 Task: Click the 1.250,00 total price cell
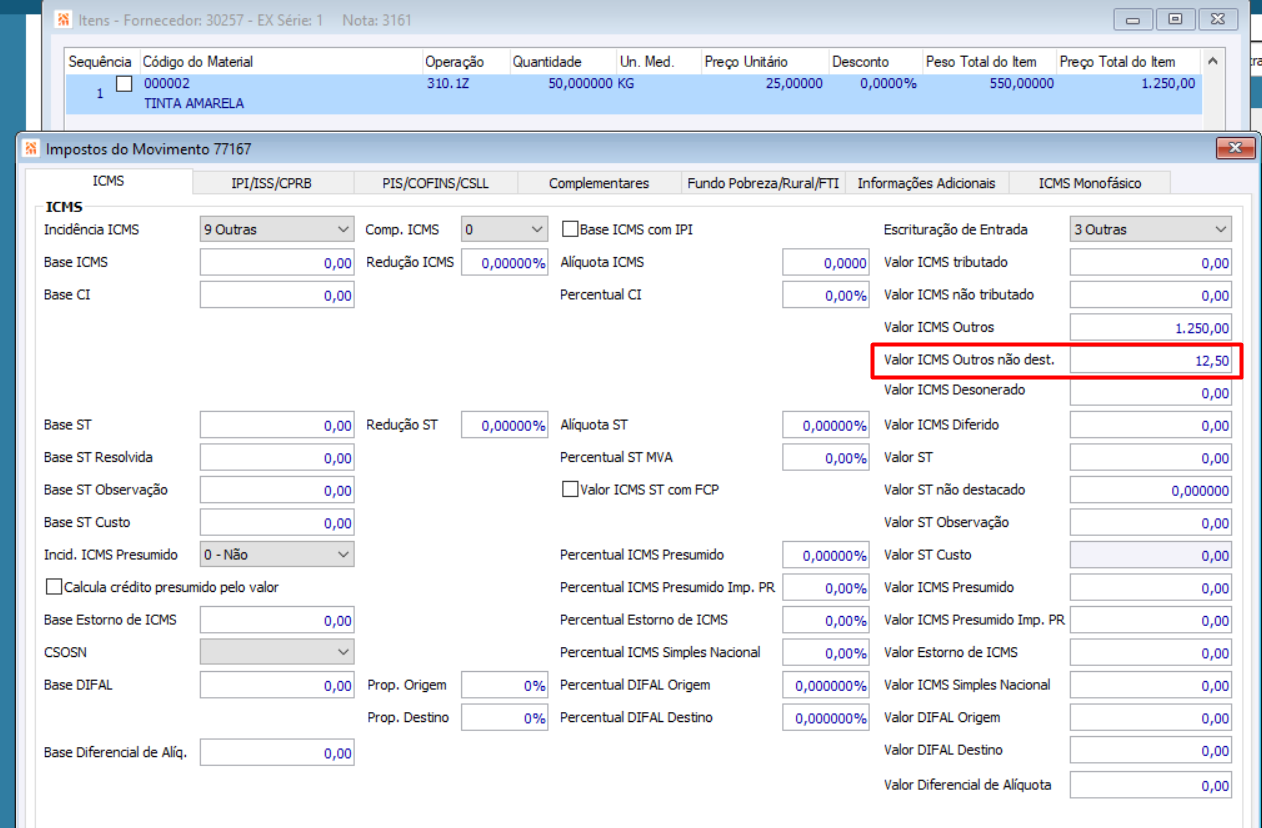(x=1168, y=84)
